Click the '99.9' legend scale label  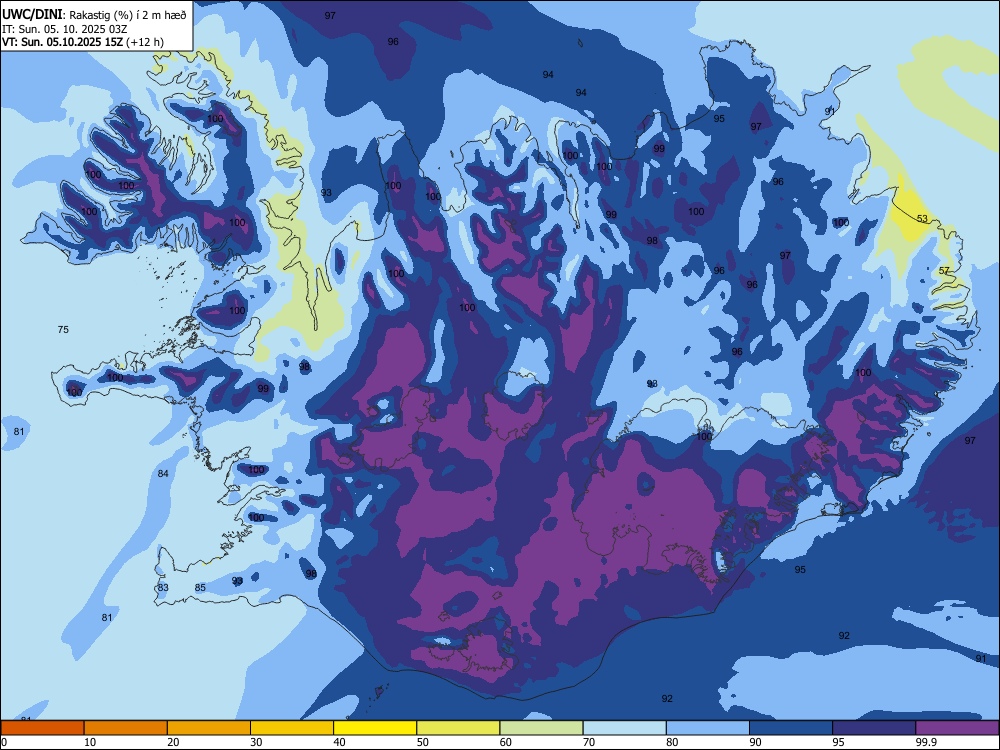pyautogui.click(x=926, y=742)
